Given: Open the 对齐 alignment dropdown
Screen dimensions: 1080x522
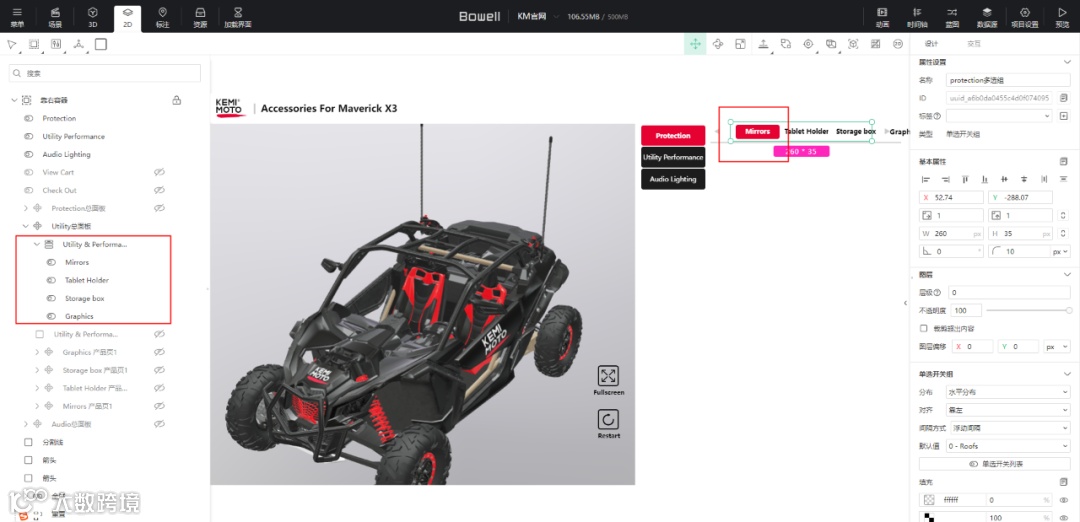Looking at the screenshot, I should click(1008, 410).
